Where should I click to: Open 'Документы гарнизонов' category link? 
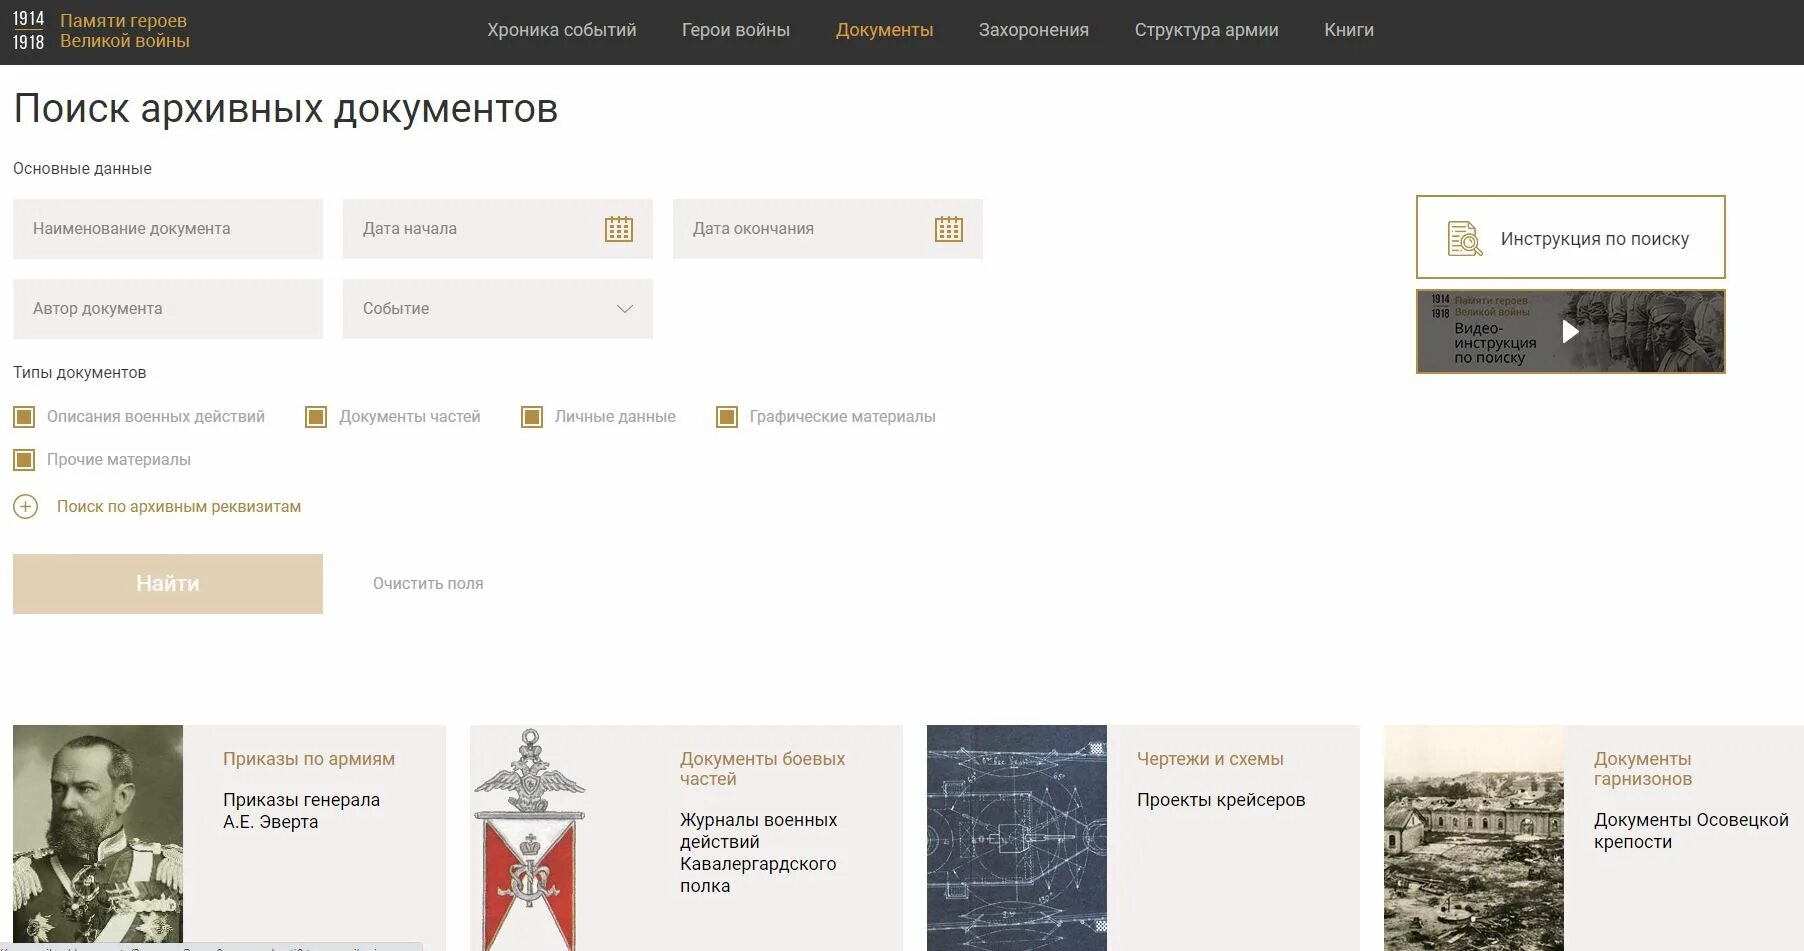1643,769
